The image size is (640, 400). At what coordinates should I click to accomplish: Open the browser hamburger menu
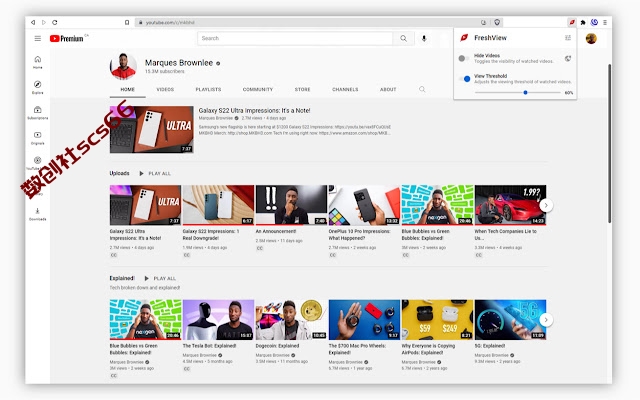tap(605, 22)
